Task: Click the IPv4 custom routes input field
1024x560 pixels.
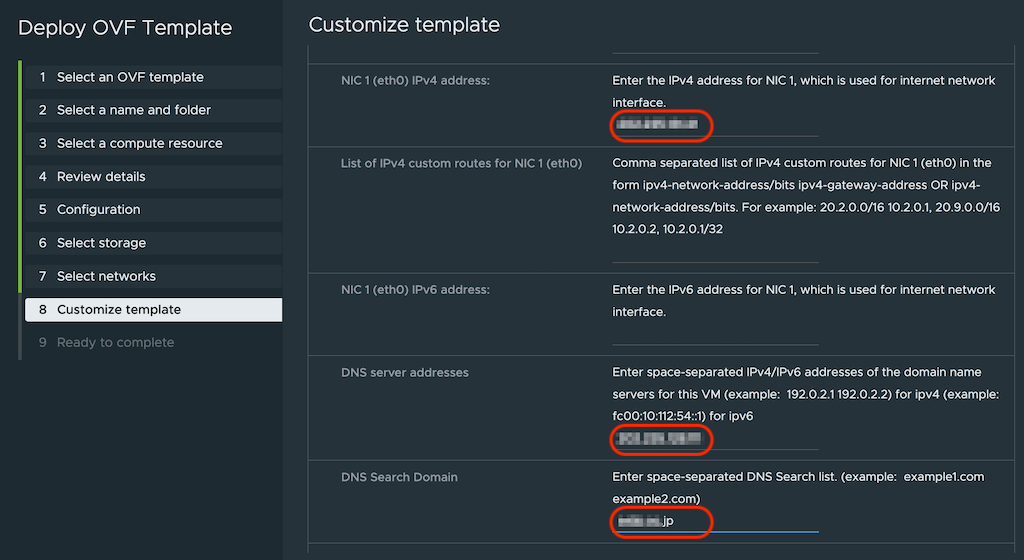Action: pyautogui.click(x=714, y=251)
